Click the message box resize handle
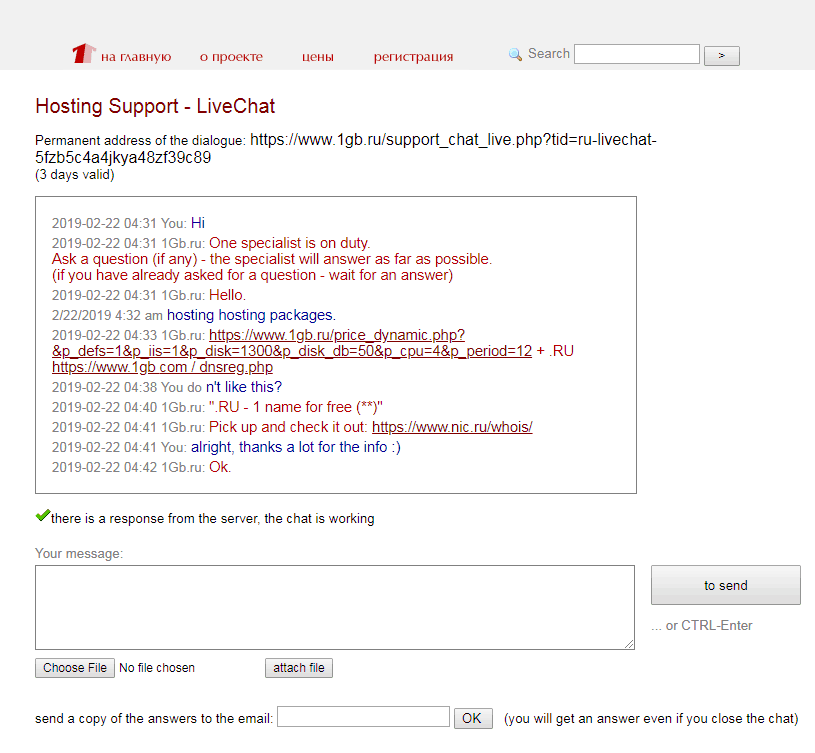 tap(629, 644)
